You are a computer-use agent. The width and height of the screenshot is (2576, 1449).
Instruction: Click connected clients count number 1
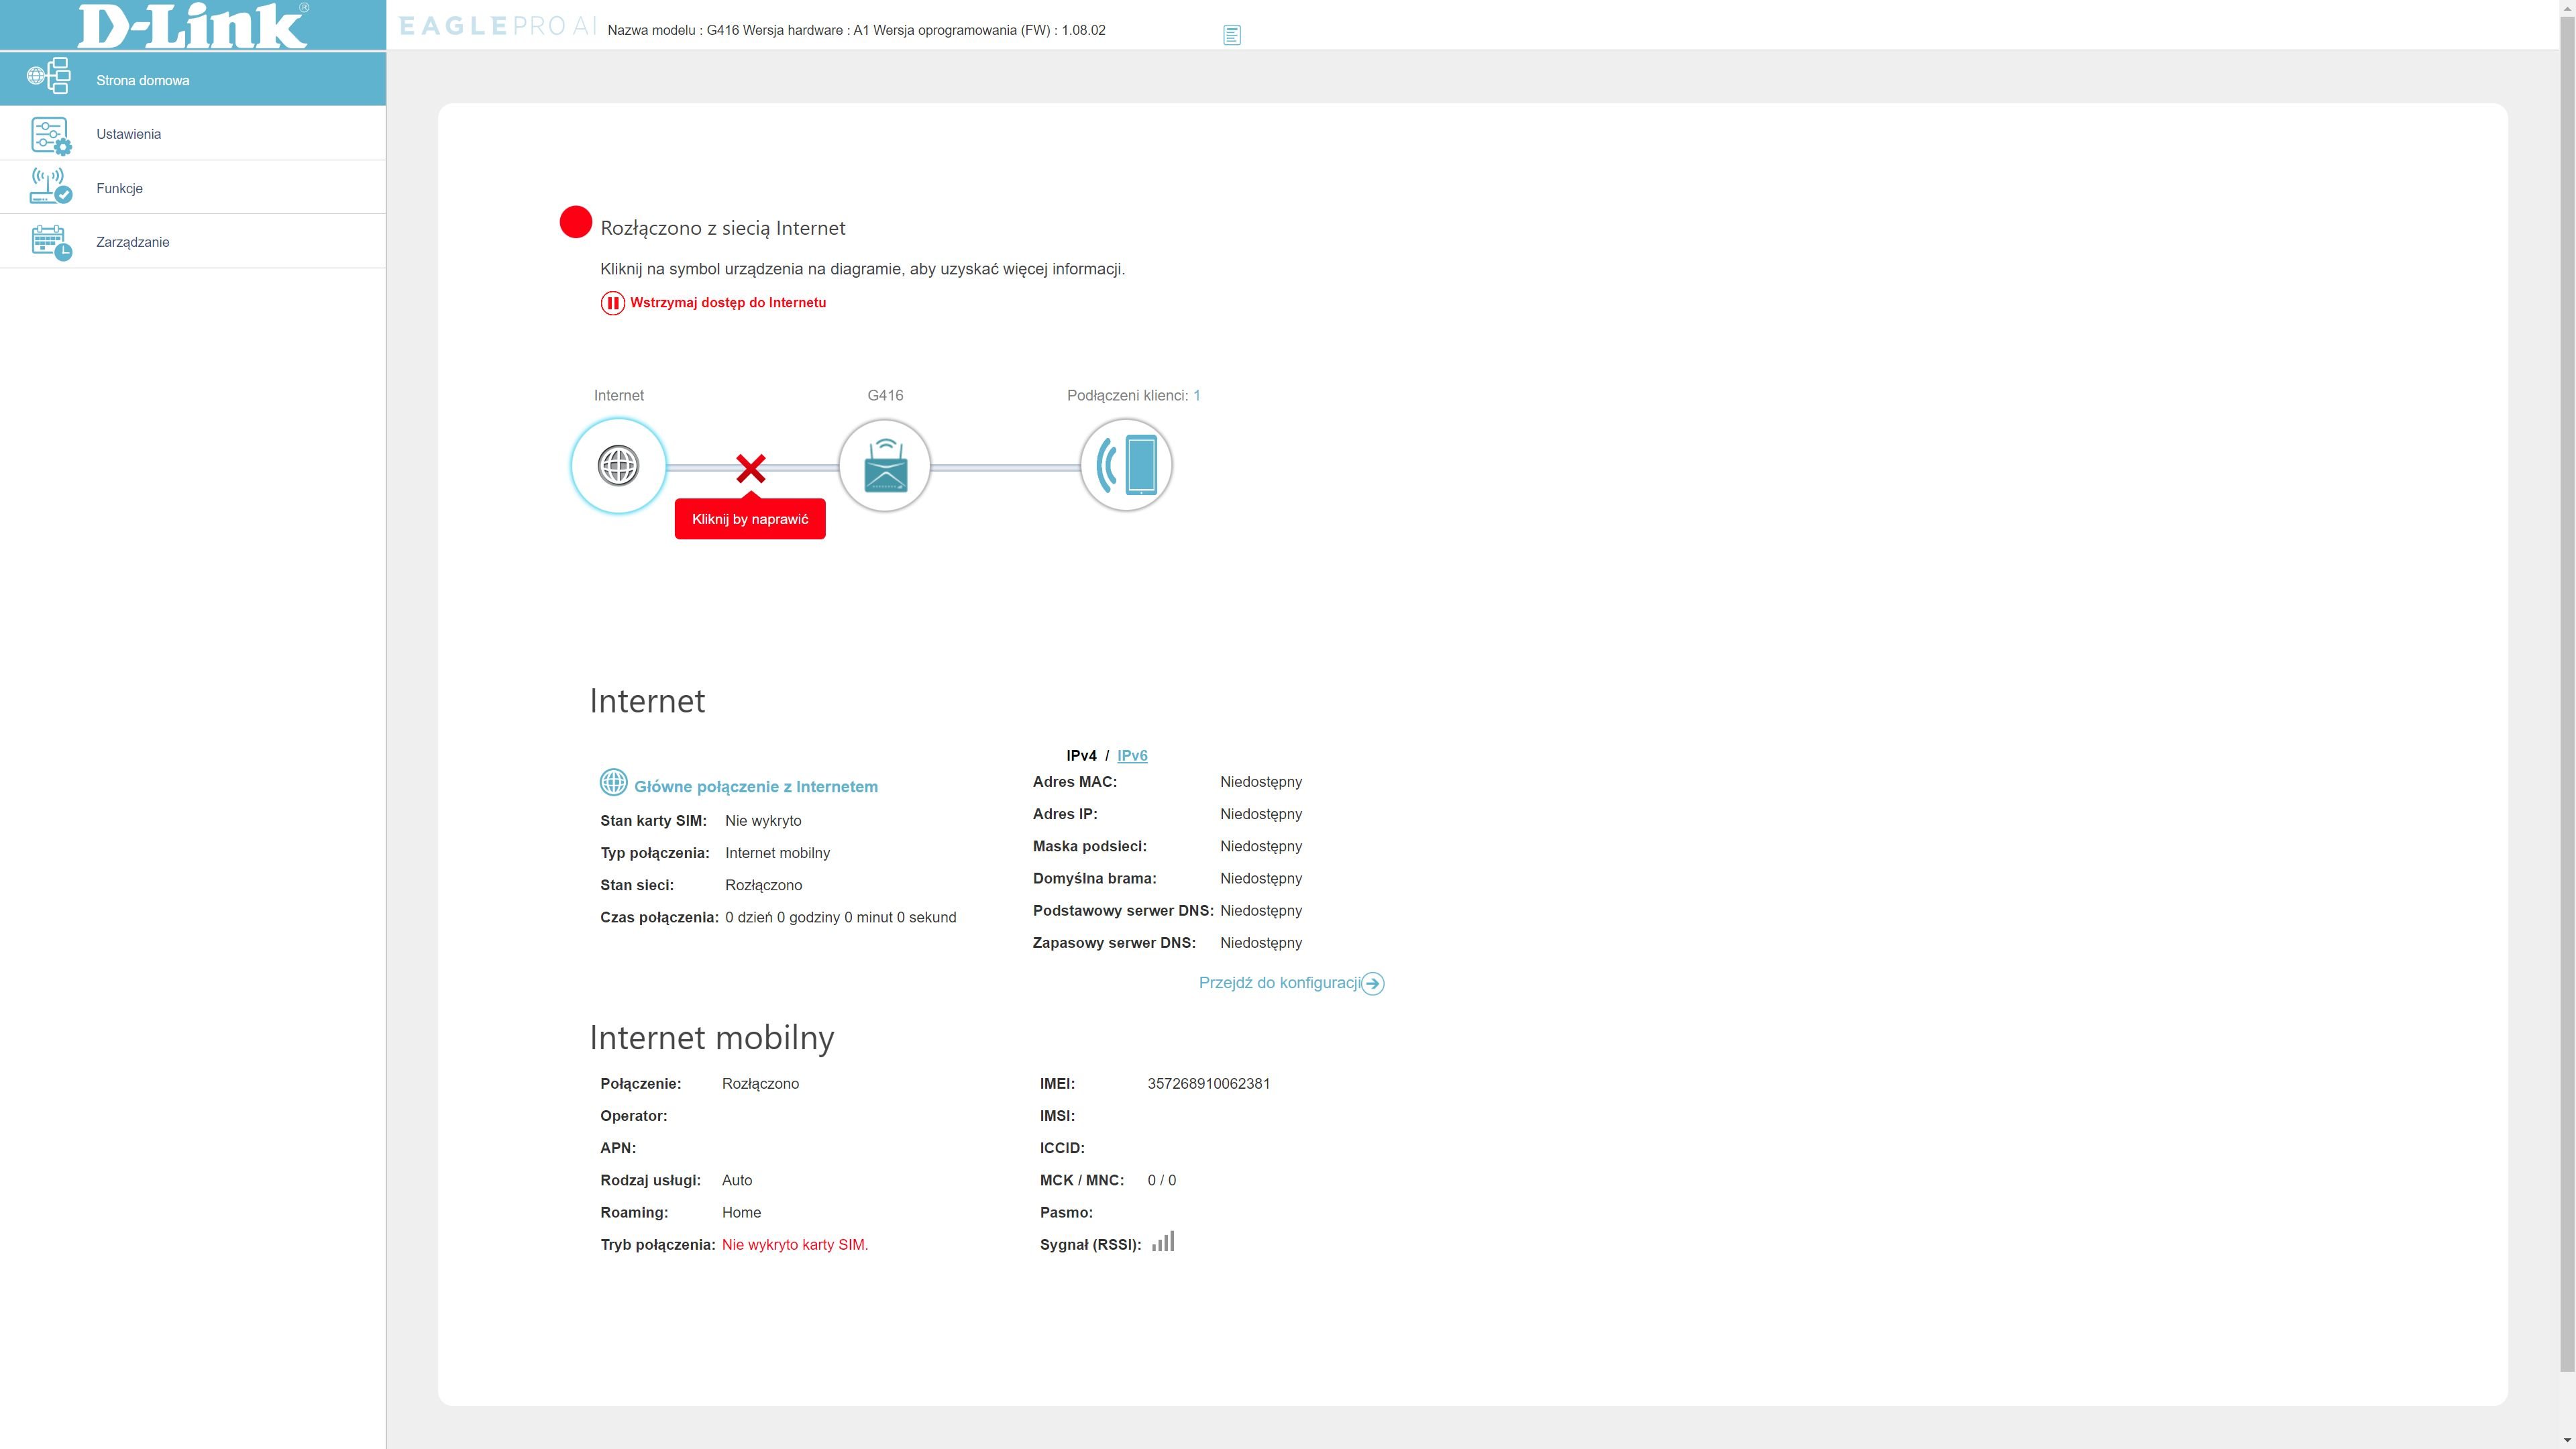click(x=1197, y=396)
